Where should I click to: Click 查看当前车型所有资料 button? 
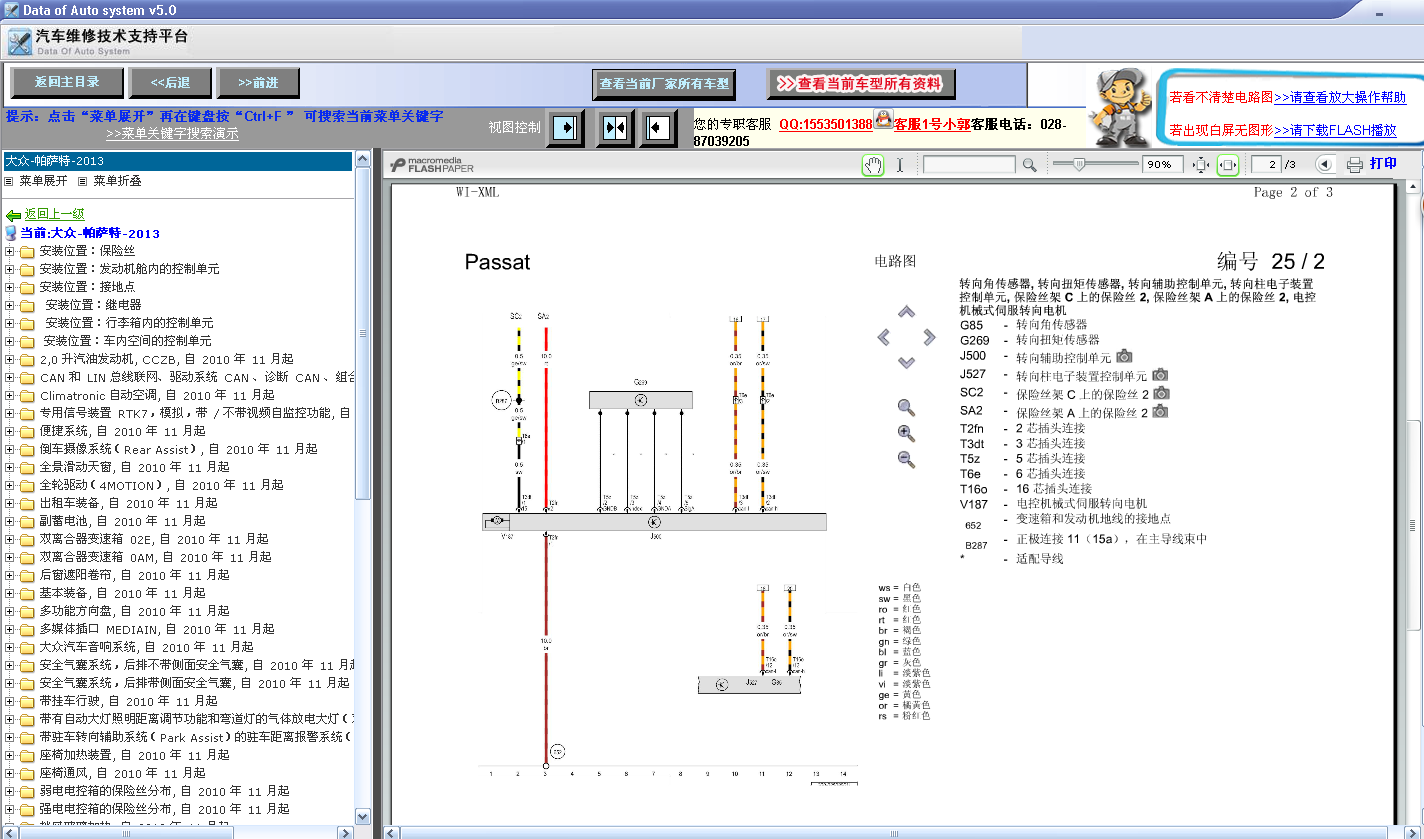coord(861,84)
